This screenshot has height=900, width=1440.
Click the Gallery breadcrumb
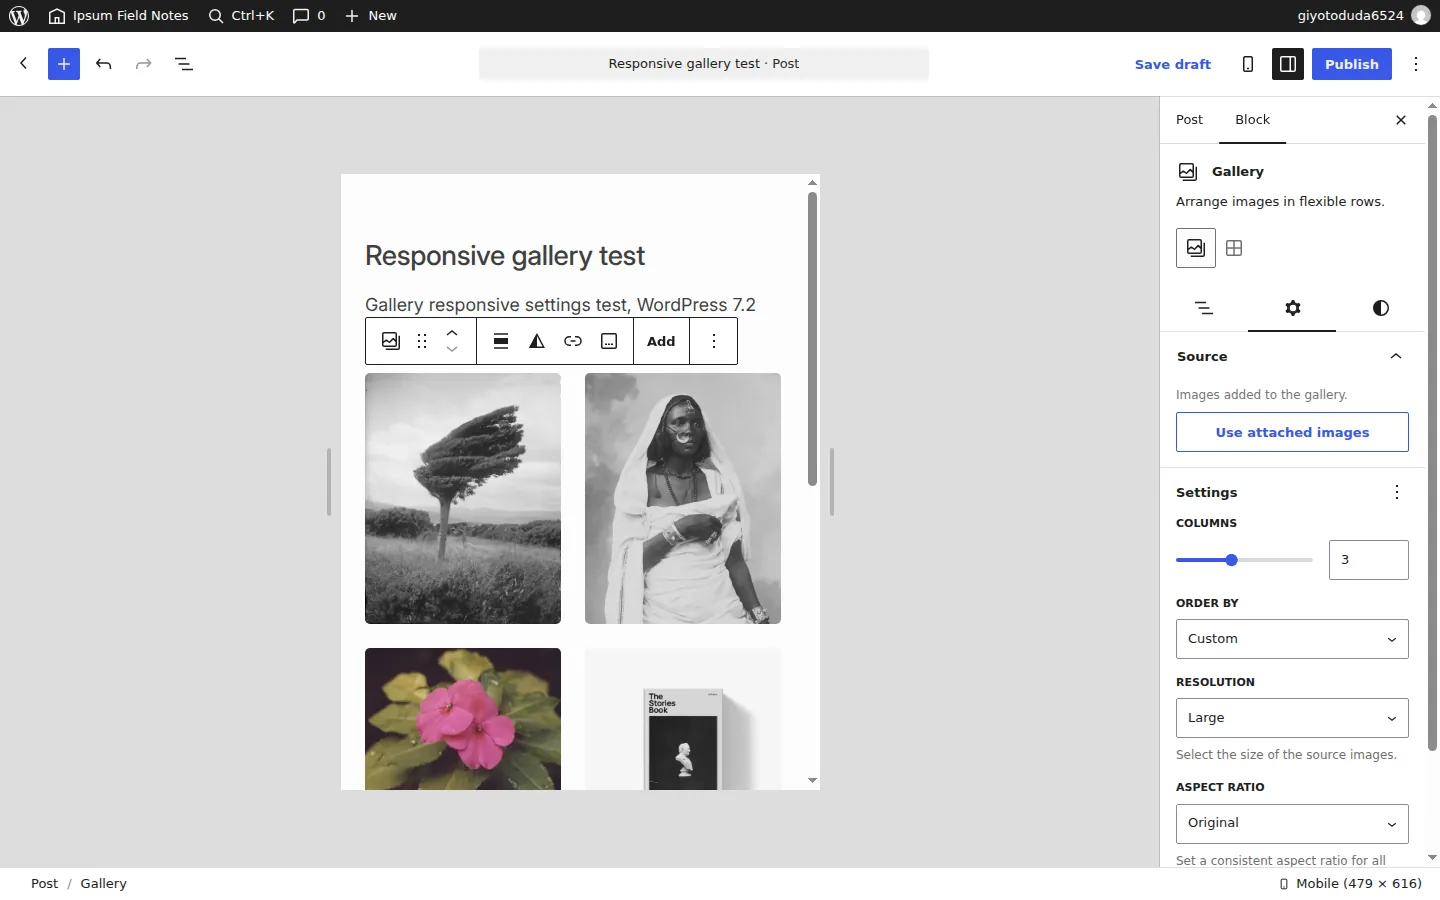pyautogui.click(x=103, y=884)
